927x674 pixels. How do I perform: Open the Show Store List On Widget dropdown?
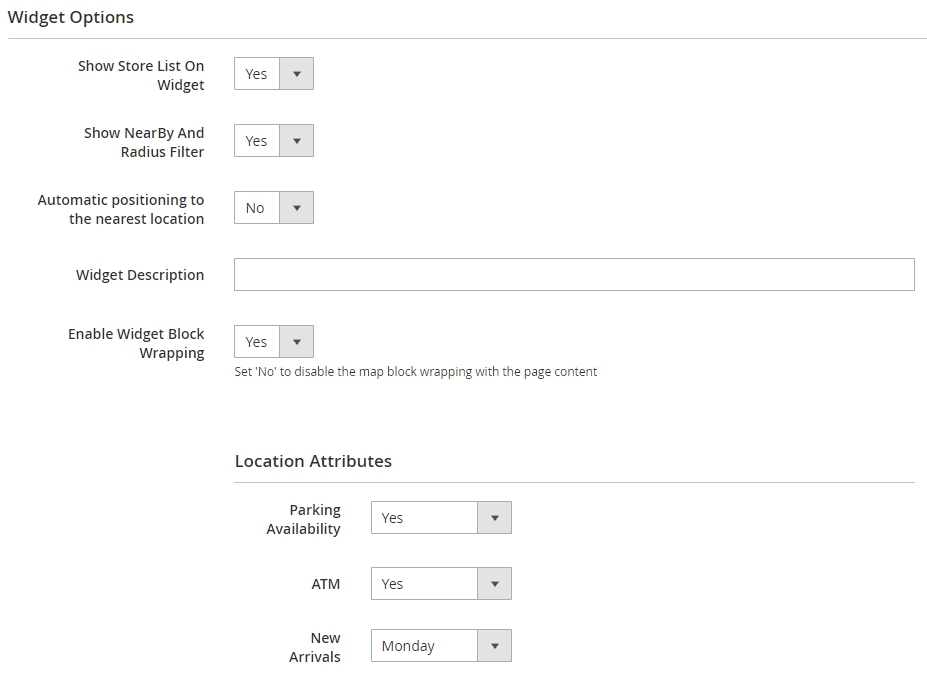coord(274,74)
